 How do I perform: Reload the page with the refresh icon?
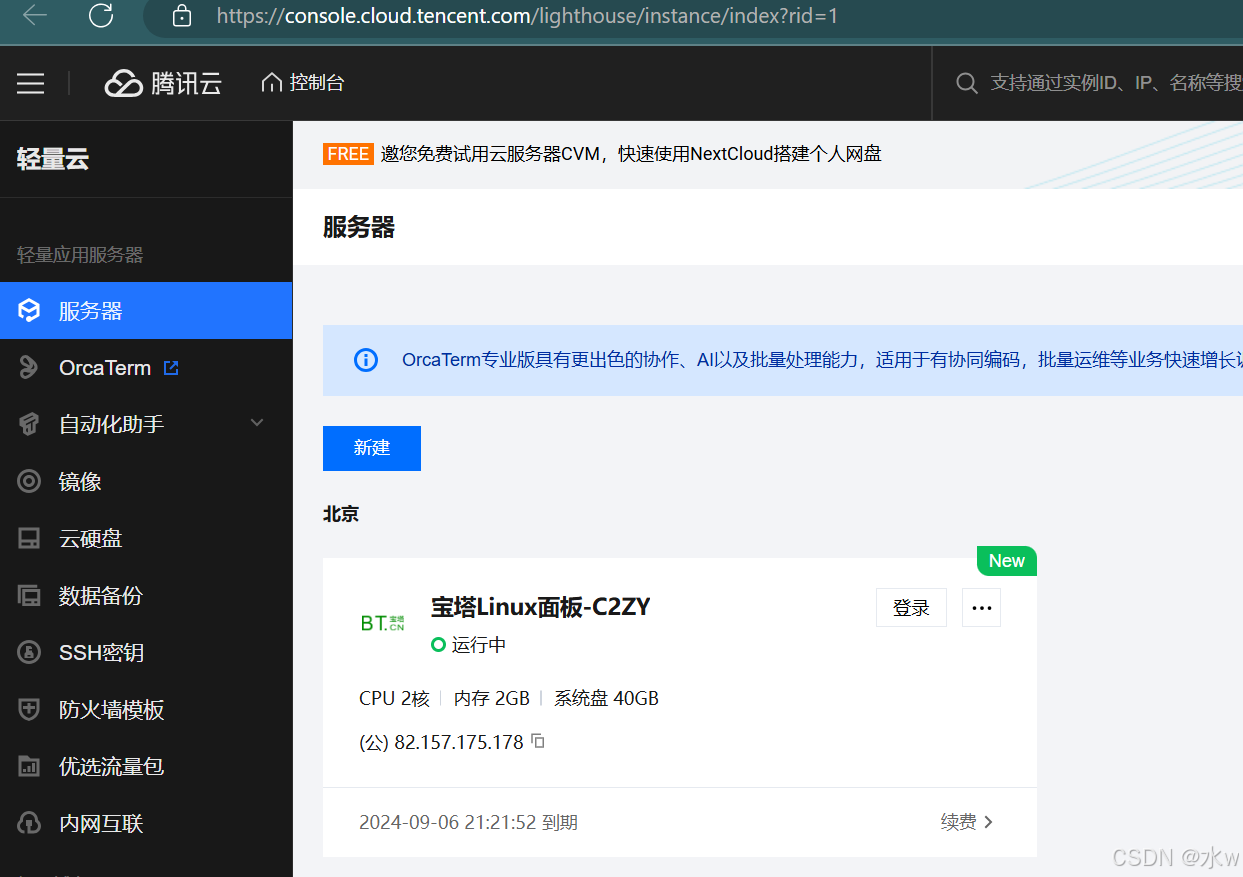click(x=101, y=15)
